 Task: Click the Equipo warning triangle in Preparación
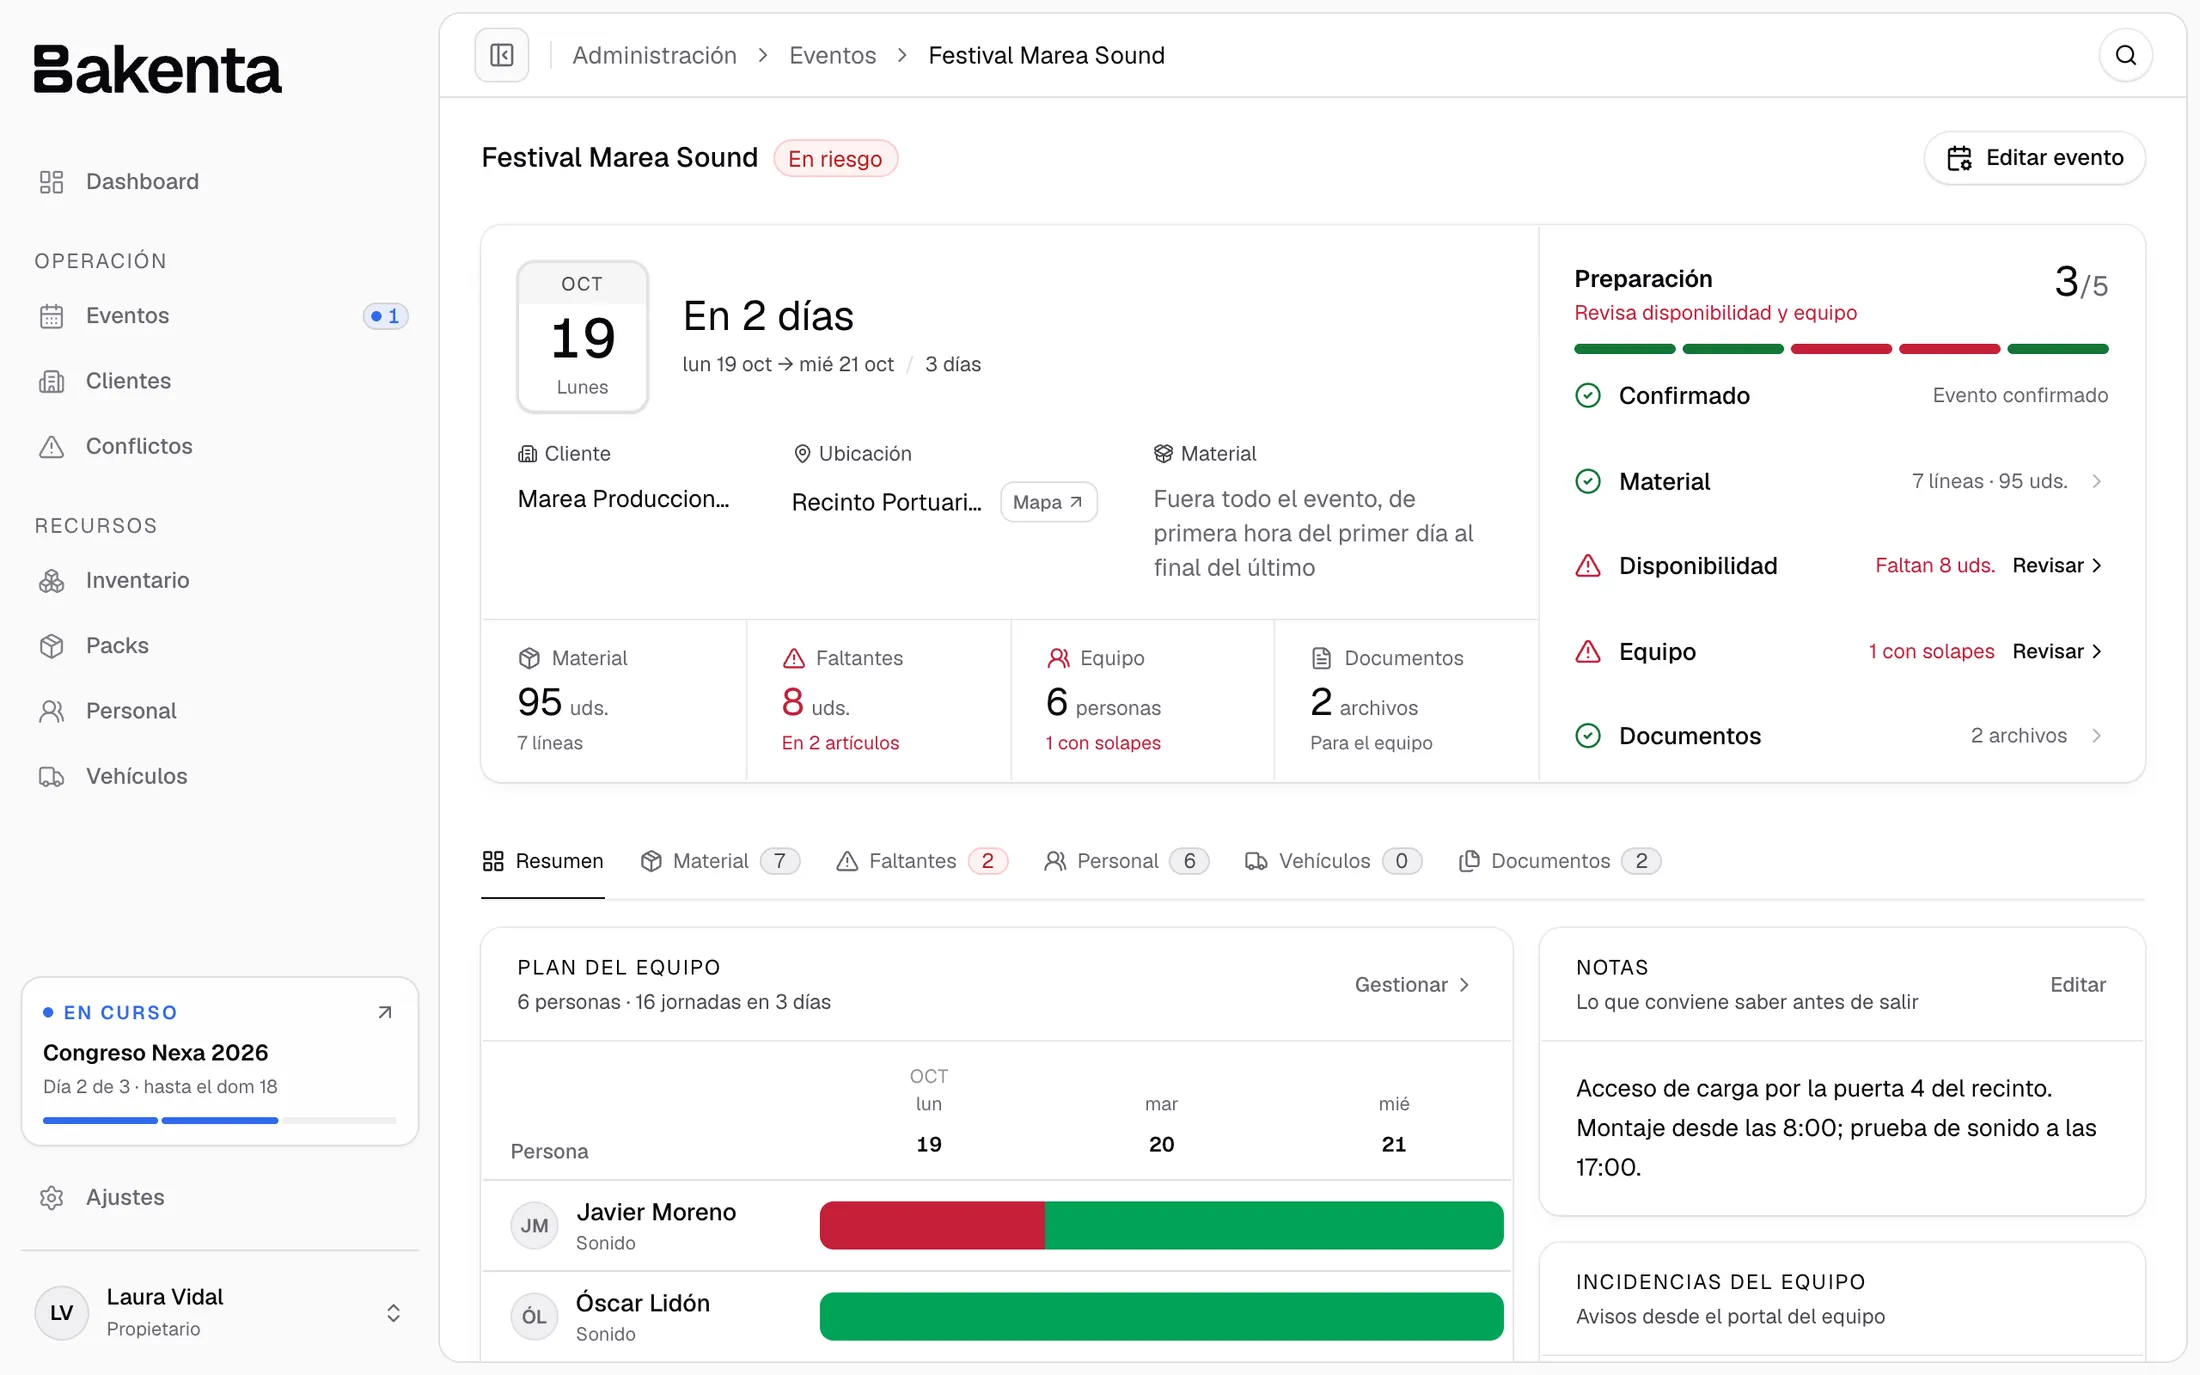point(1588,652)
